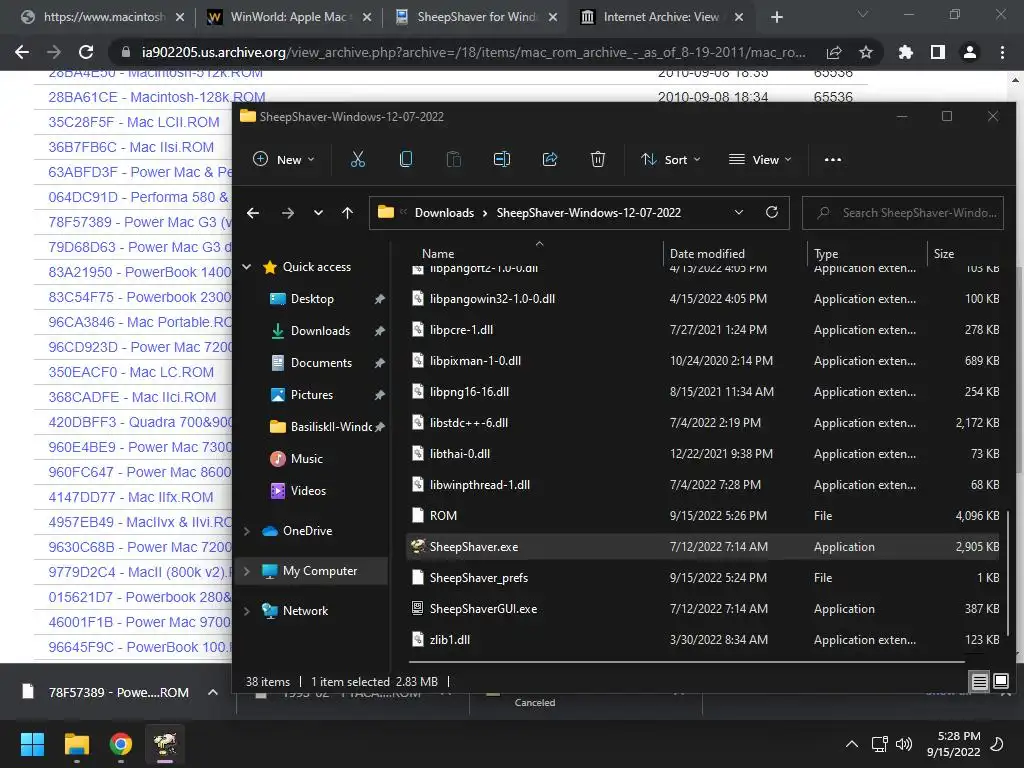Image resolution: width=1024 pixels, height=768 pixels.
Task: Sort files by Name column
Action: (438, 253)
